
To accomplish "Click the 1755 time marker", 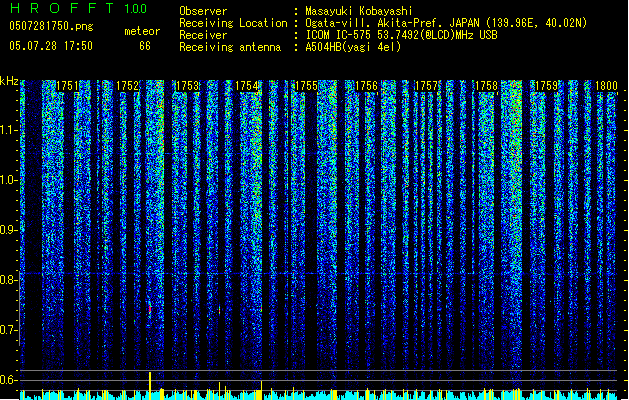I will pyautogui.click(x=306, y=86).
